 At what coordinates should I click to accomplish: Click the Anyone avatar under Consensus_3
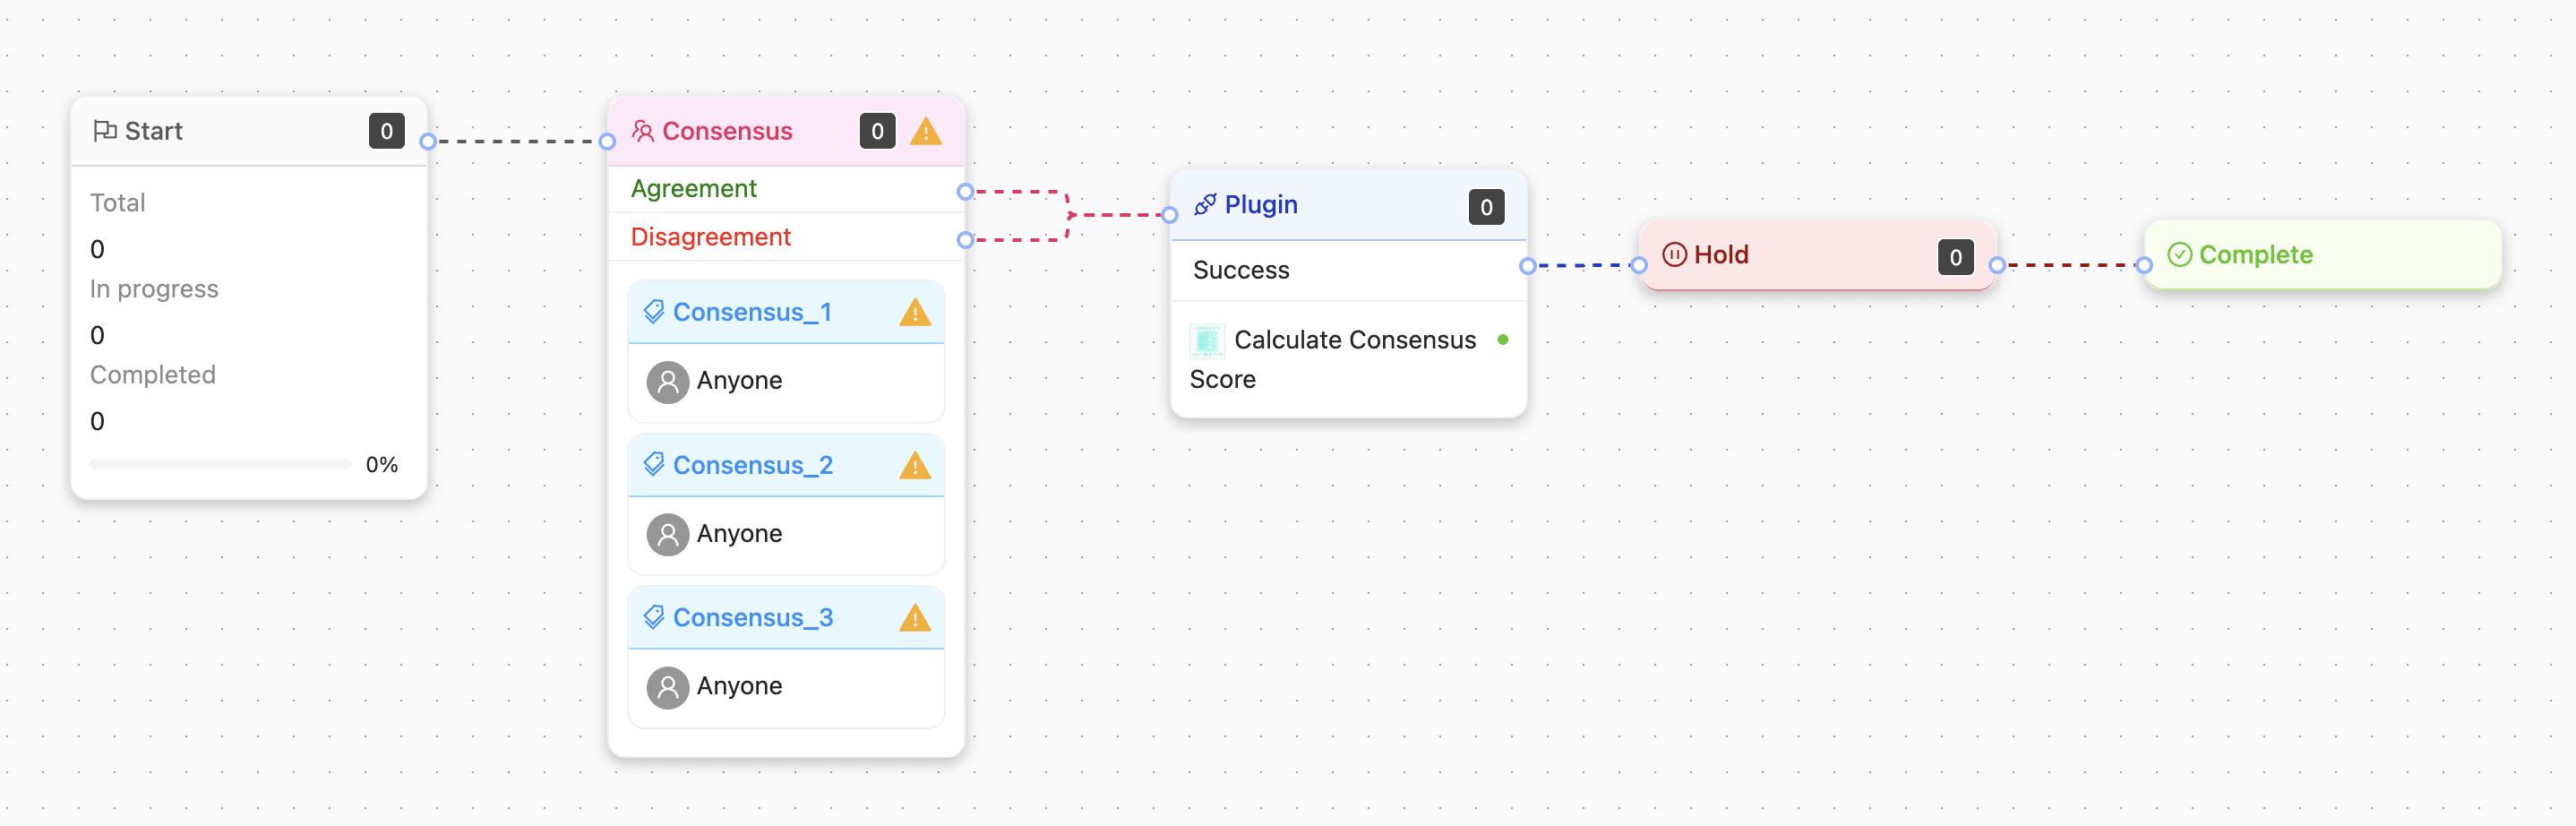[x=668, y=687]
